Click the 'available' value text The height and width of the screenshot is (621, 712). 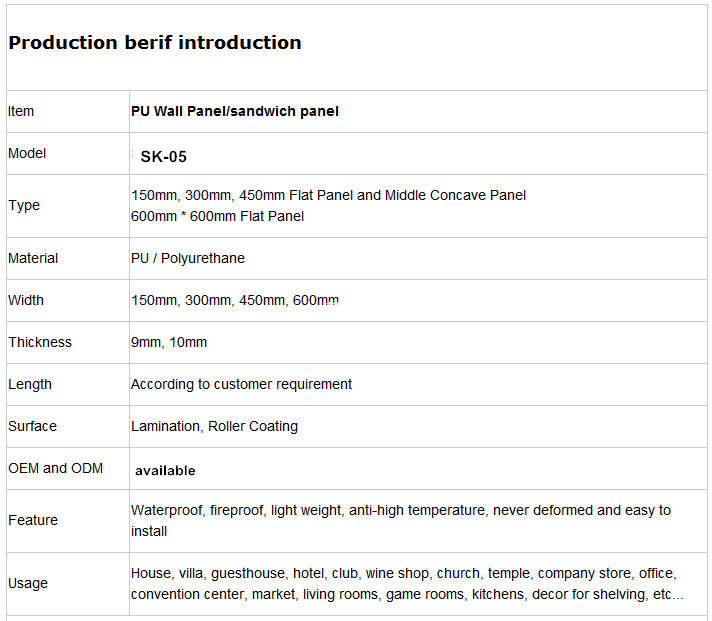pos(165,471)
